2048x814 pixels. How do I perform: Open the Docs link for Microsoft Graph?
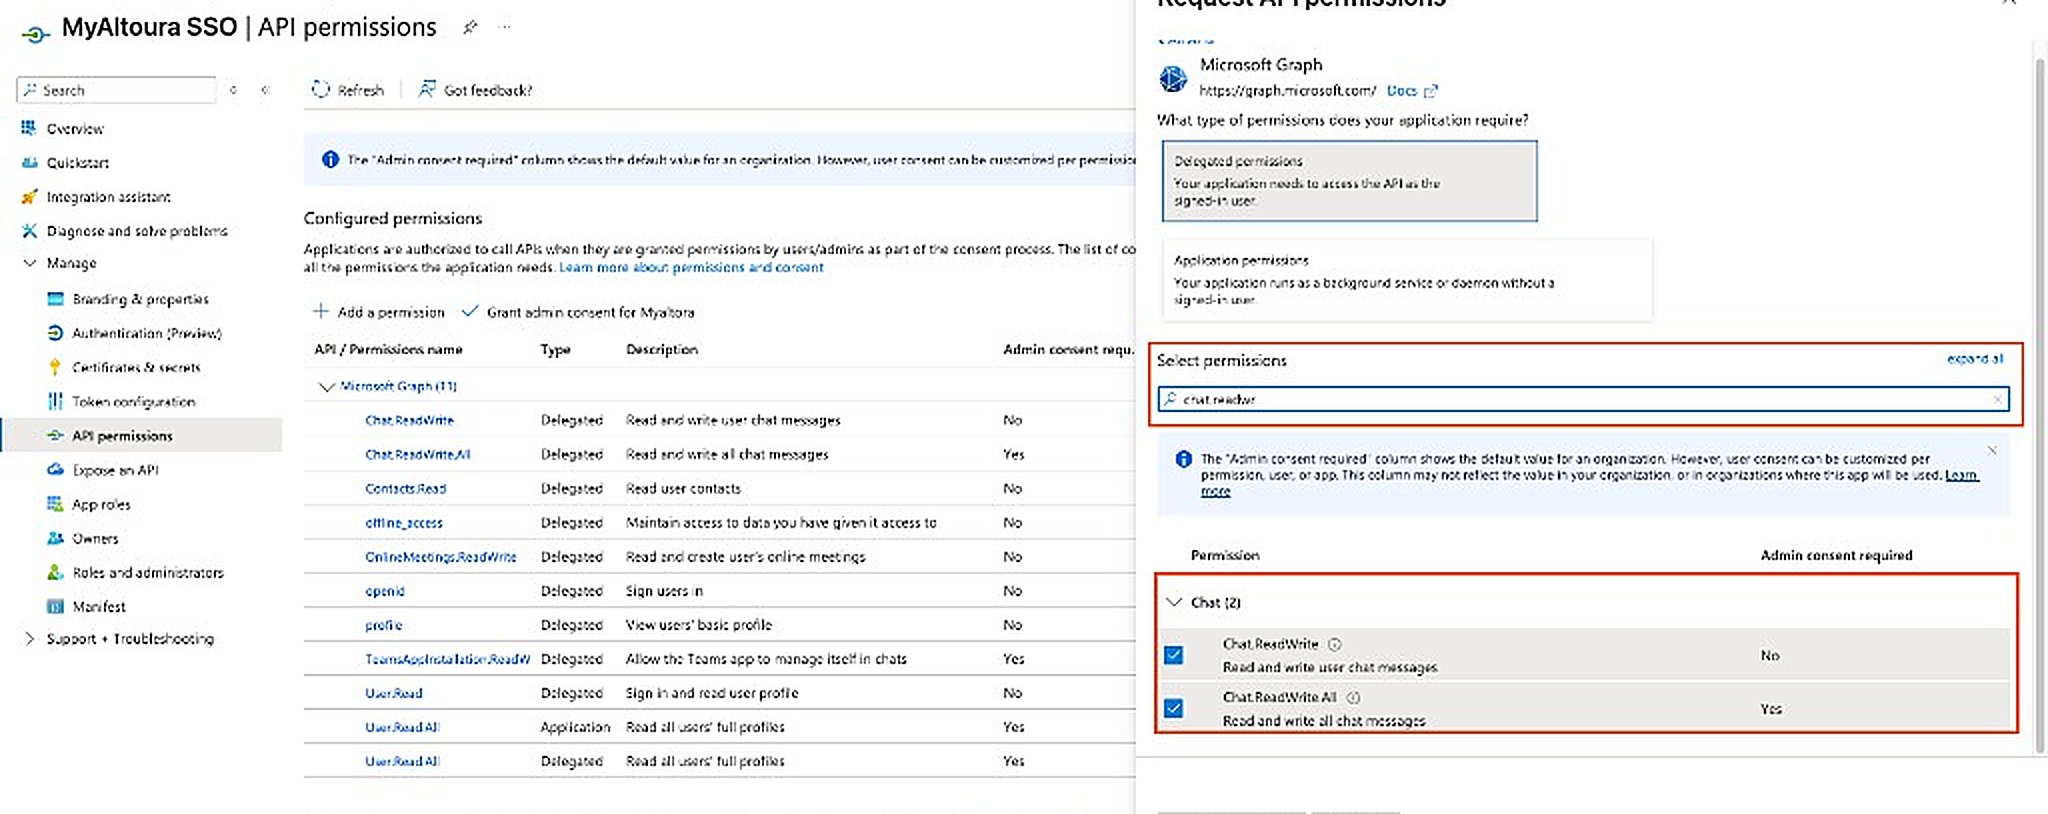click(x=1412, y=90)
